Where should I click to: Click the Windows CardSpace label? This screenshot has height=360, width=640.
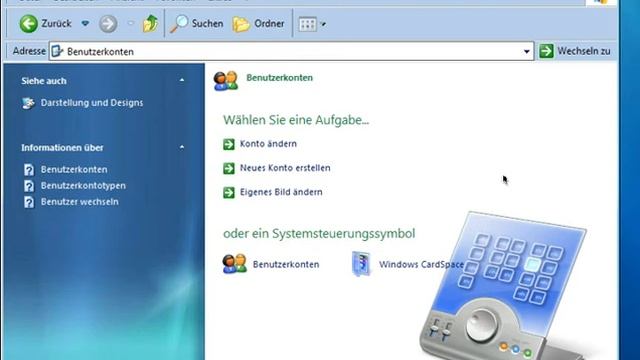coord(421,264)
